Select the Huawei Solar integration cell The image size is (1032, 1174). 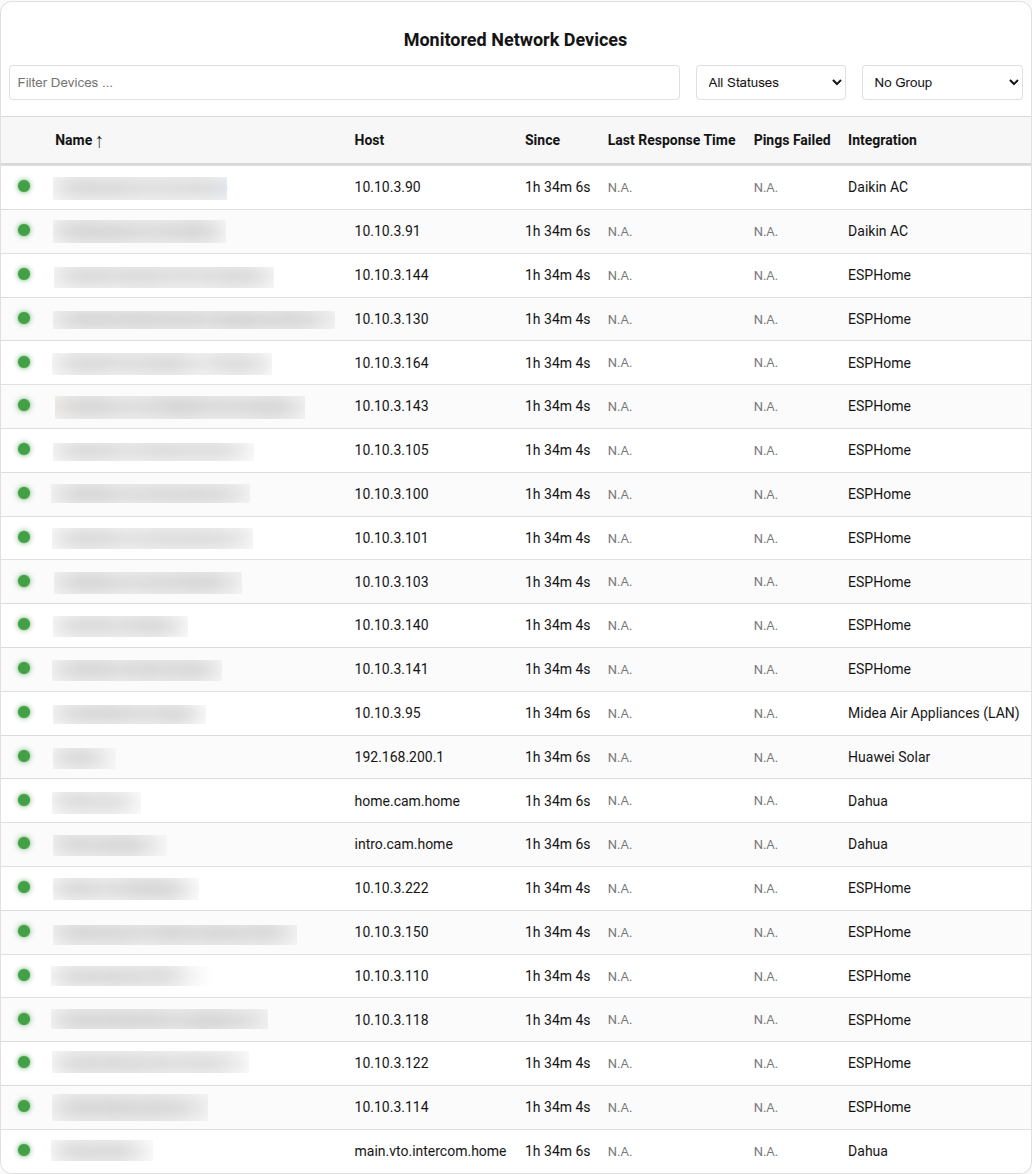pos(889,757)
